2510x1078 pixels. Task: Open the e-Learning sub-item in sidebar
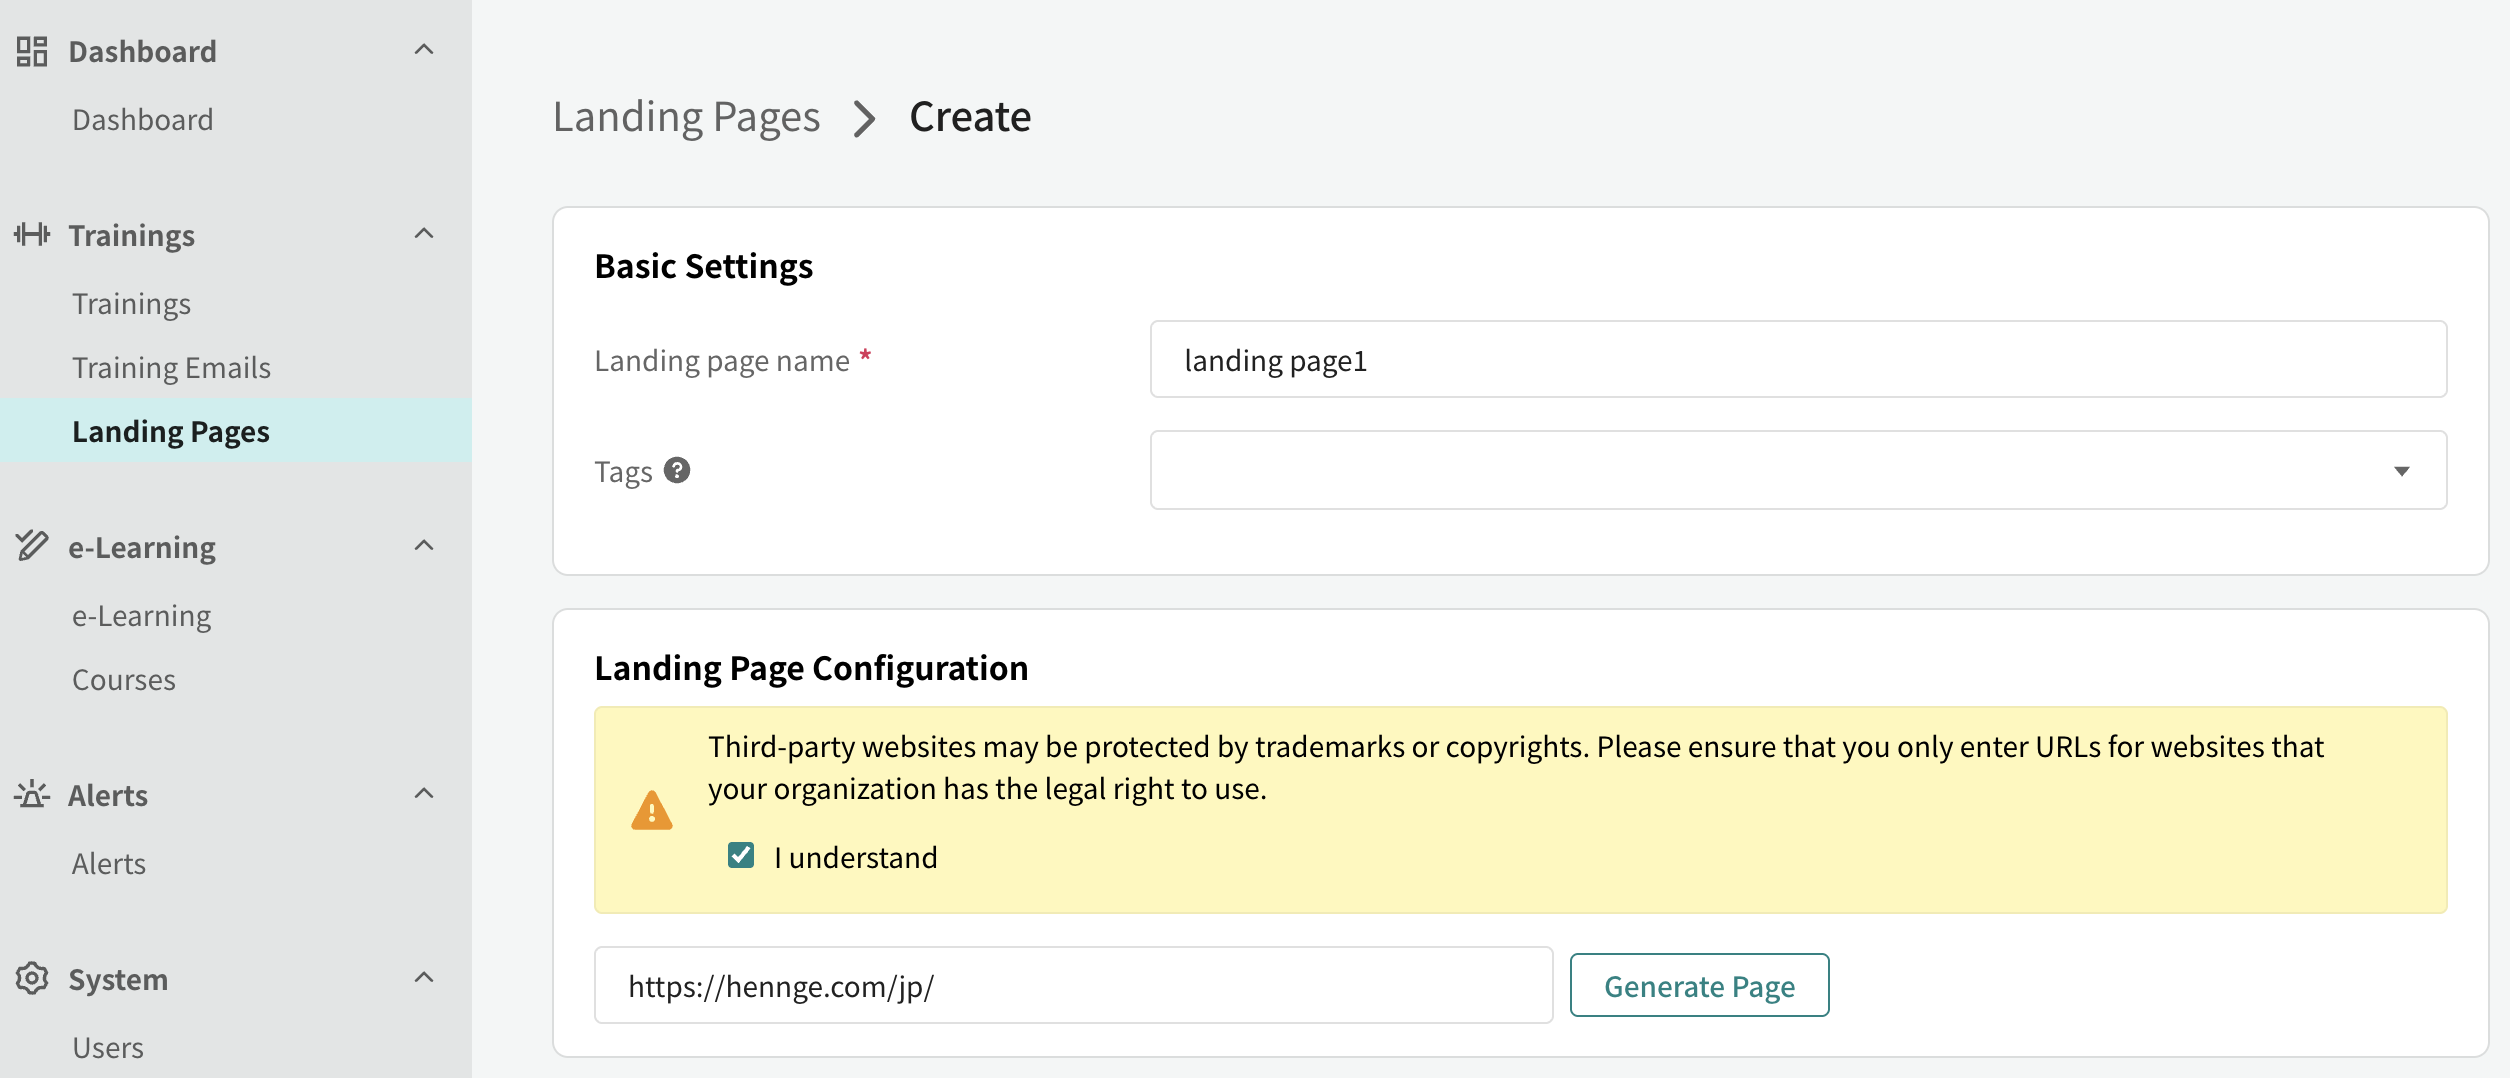142,616
